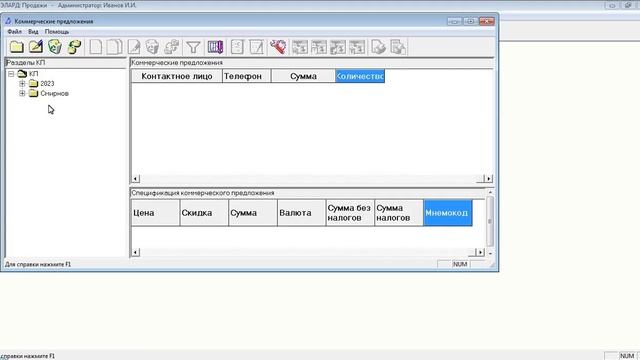Click the down arrow of specification vertical scrollbar

[x=490, y=253]
